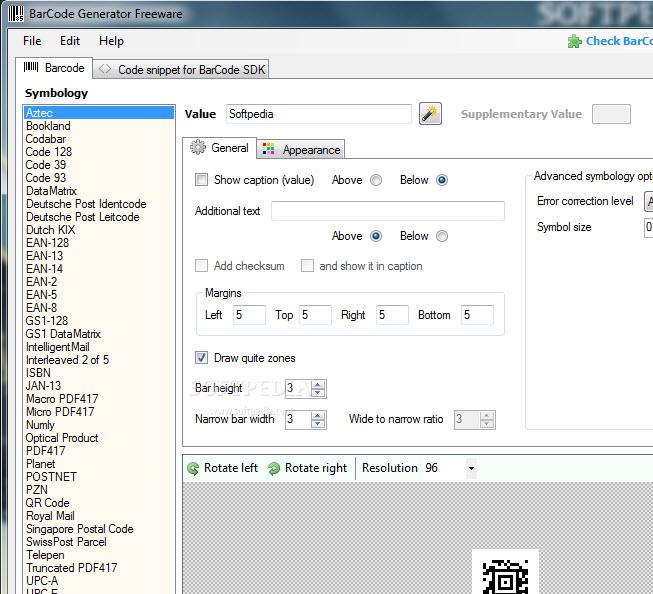Click the barcode icon on Barcode tab
This screenshot has height=594, width=653.
pyautogui.click(x=31, y=68)
